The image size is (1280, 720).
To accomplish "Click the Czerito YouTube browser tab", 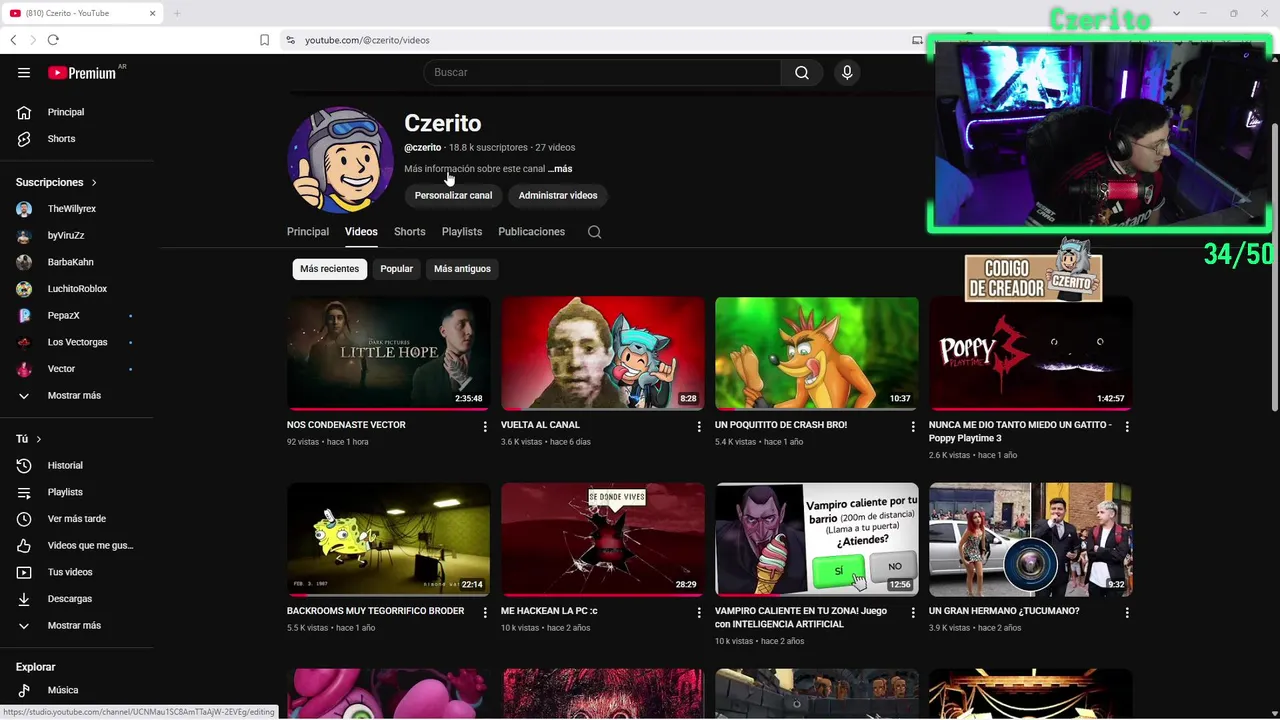I will (80, 13).
